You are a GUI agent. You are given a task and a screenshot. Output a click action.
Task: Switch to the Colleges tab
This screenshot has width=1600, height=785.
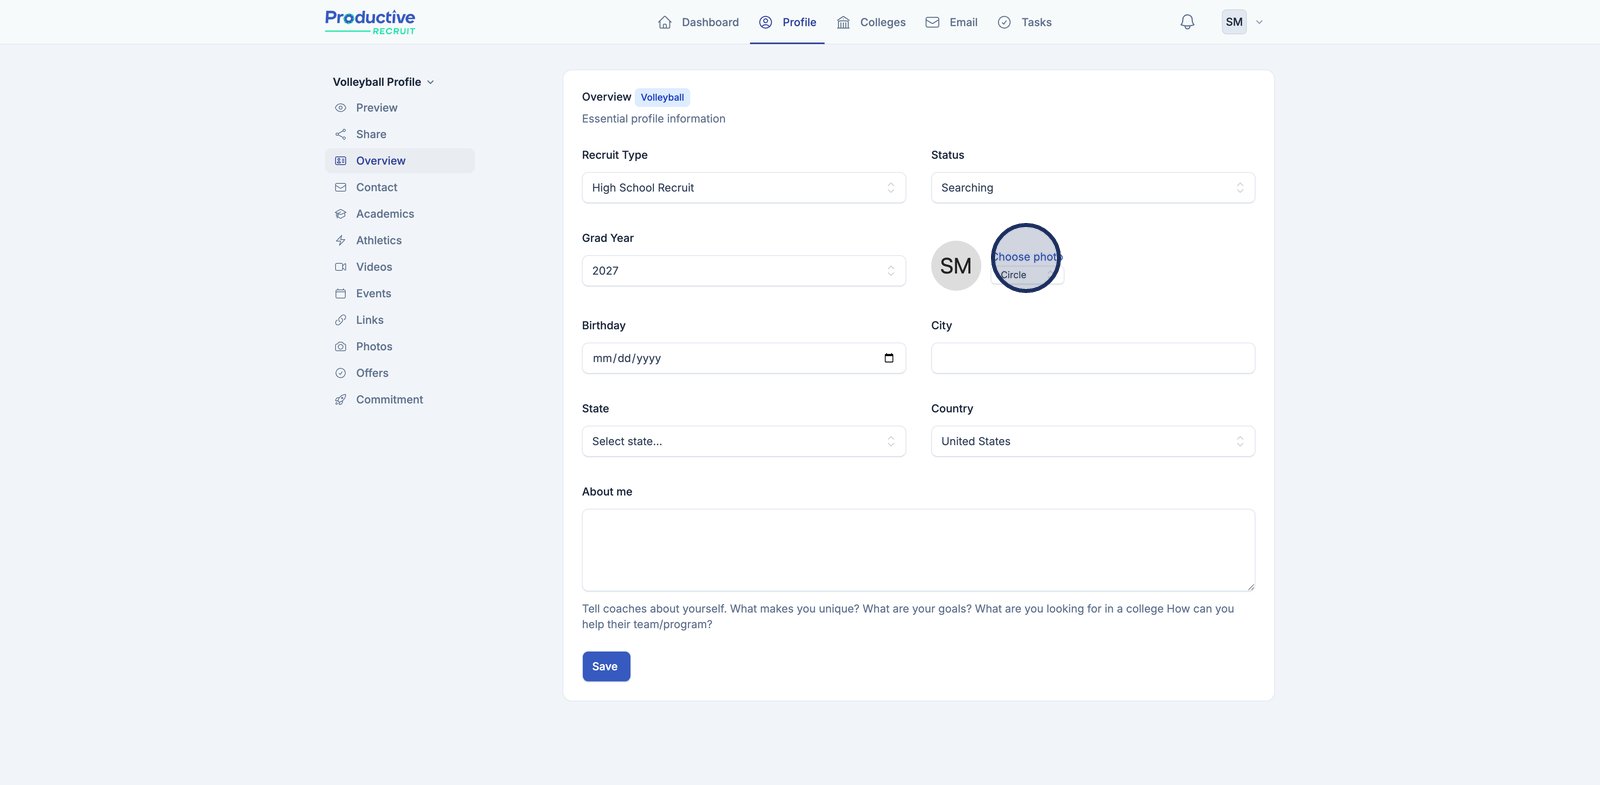(x=871, y=22)
